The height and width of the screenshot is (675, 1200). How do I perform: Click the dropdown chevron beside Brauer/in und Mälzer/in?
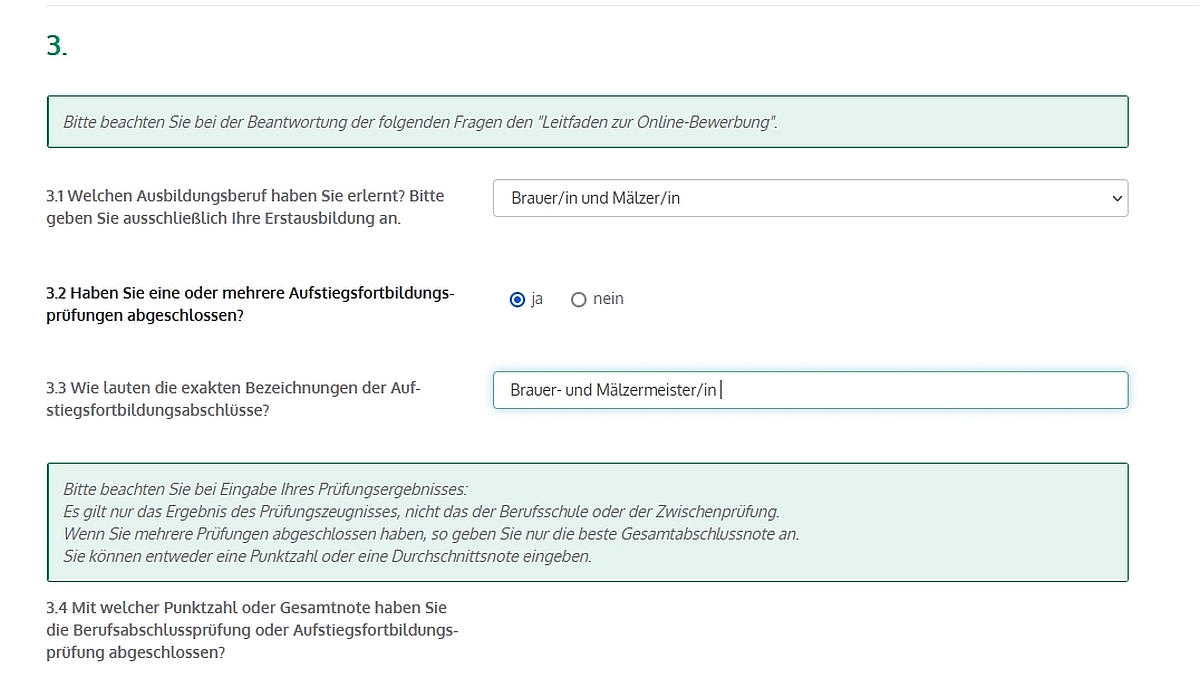pyautogui.click(x=1118, y=198)
